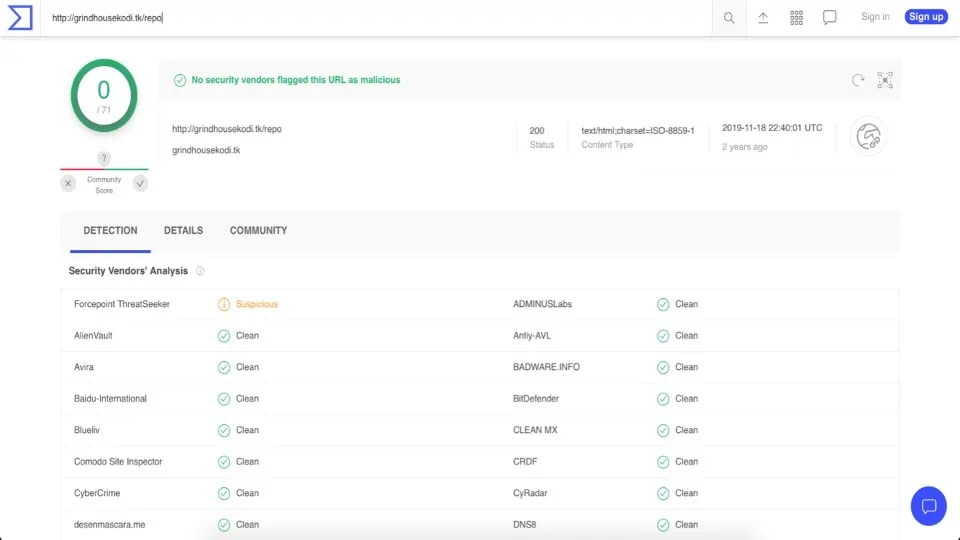Select the Baidu-International vendor name
Image resolution: width=960 pixels, height=540 pixels.
coord(110,399)
